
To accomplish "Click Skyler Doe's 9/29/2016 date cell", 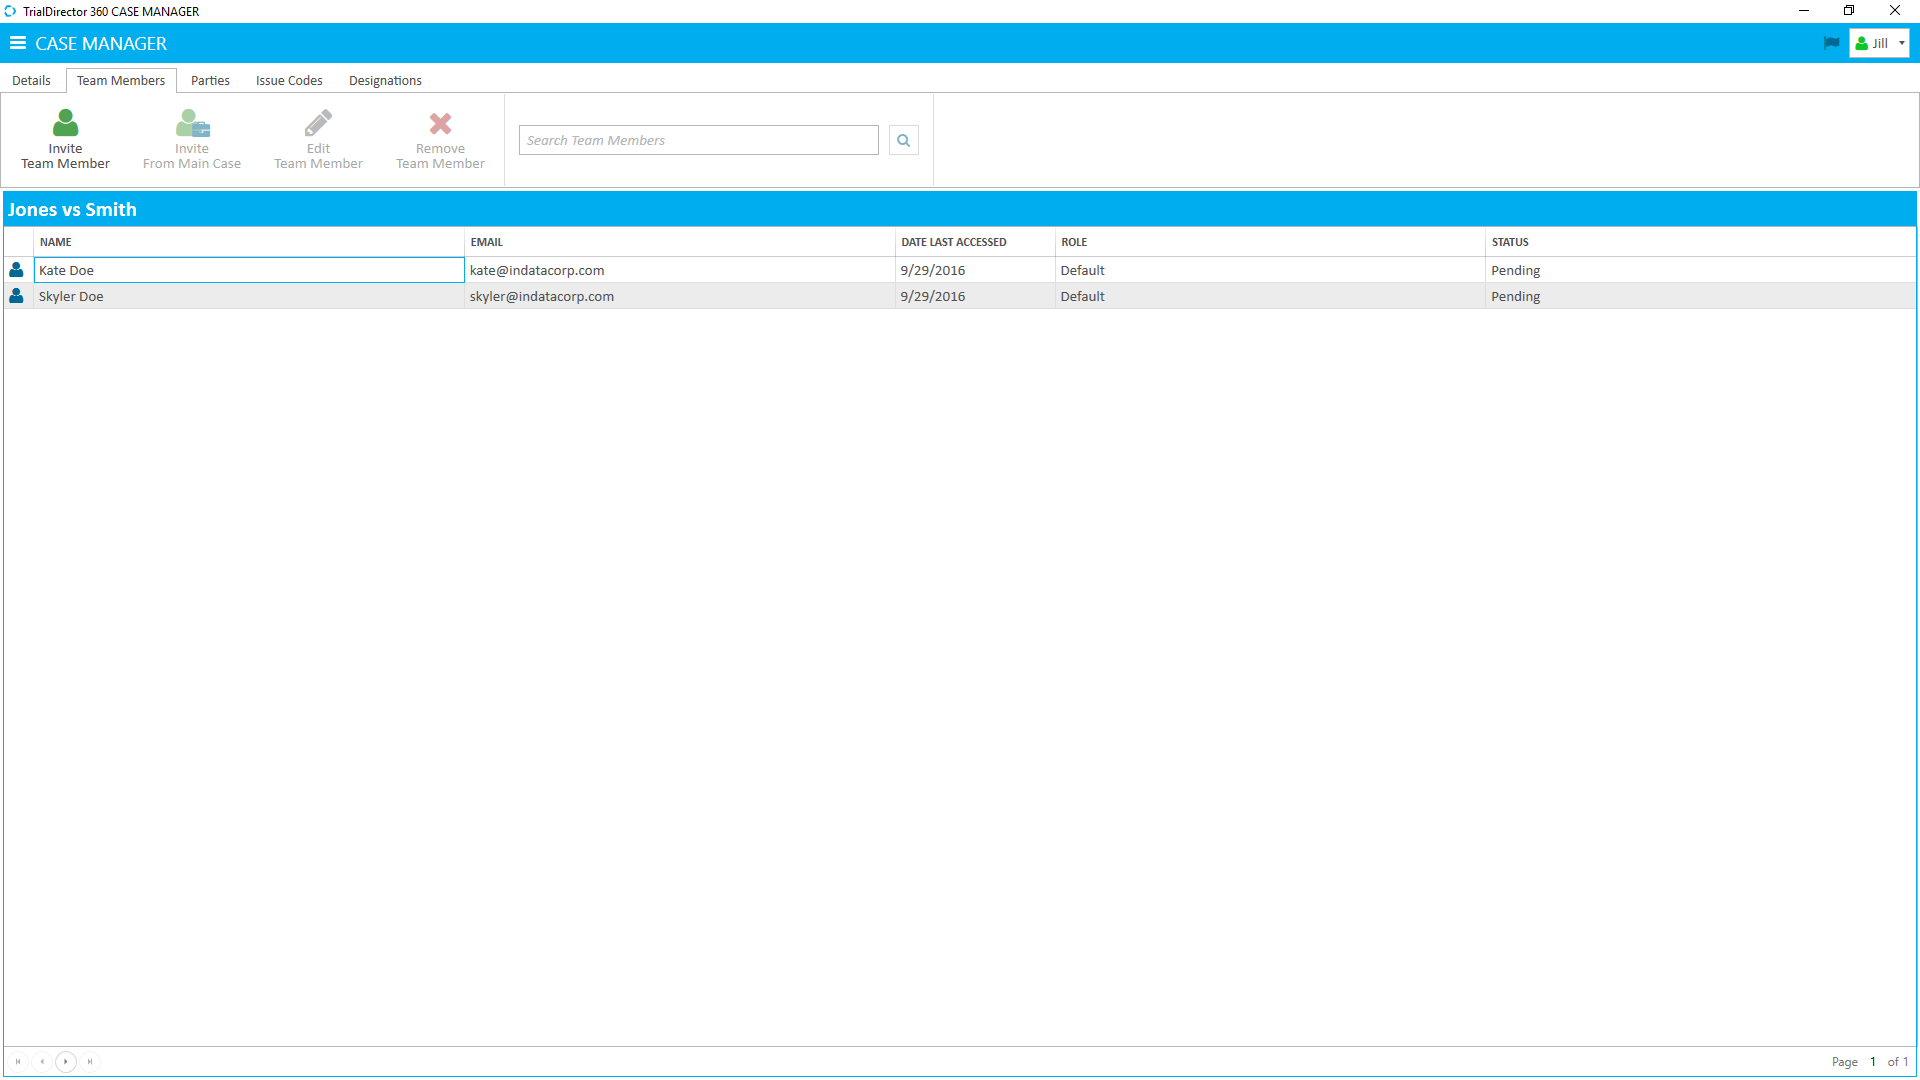I will [x=975, y=296].
